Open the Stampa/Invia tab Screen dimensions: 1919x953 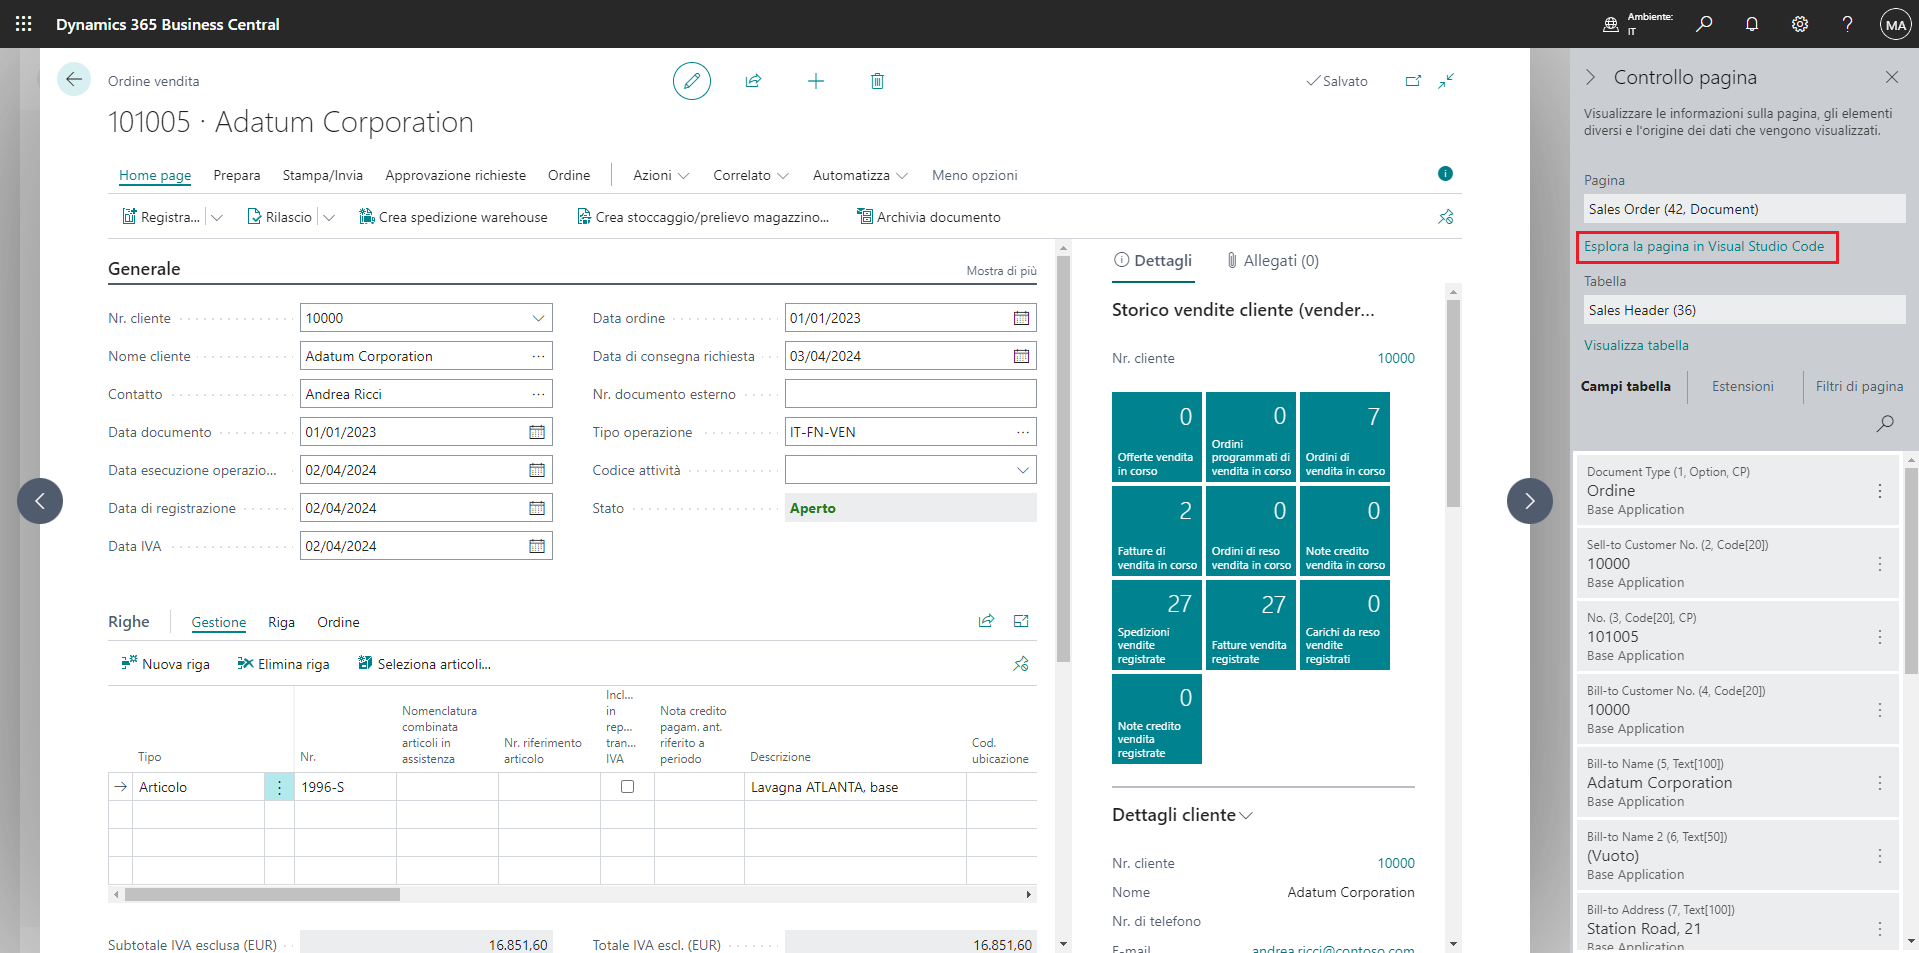(x=323, y=175)
